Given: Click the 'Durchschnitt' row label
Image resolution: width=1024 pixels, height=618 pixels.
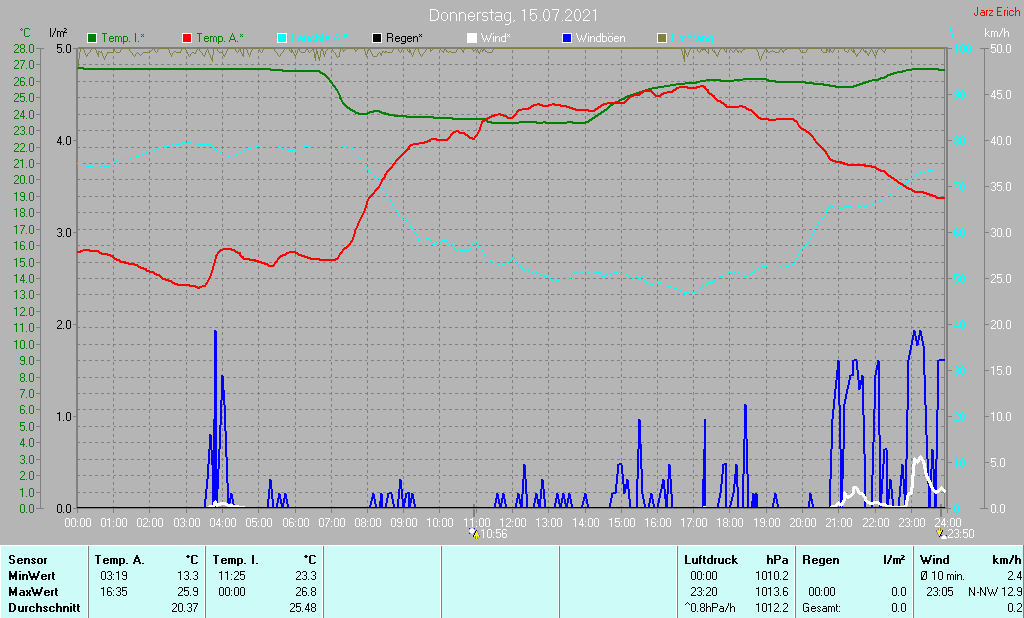Looking at the screenshot, I should [44, 608].
